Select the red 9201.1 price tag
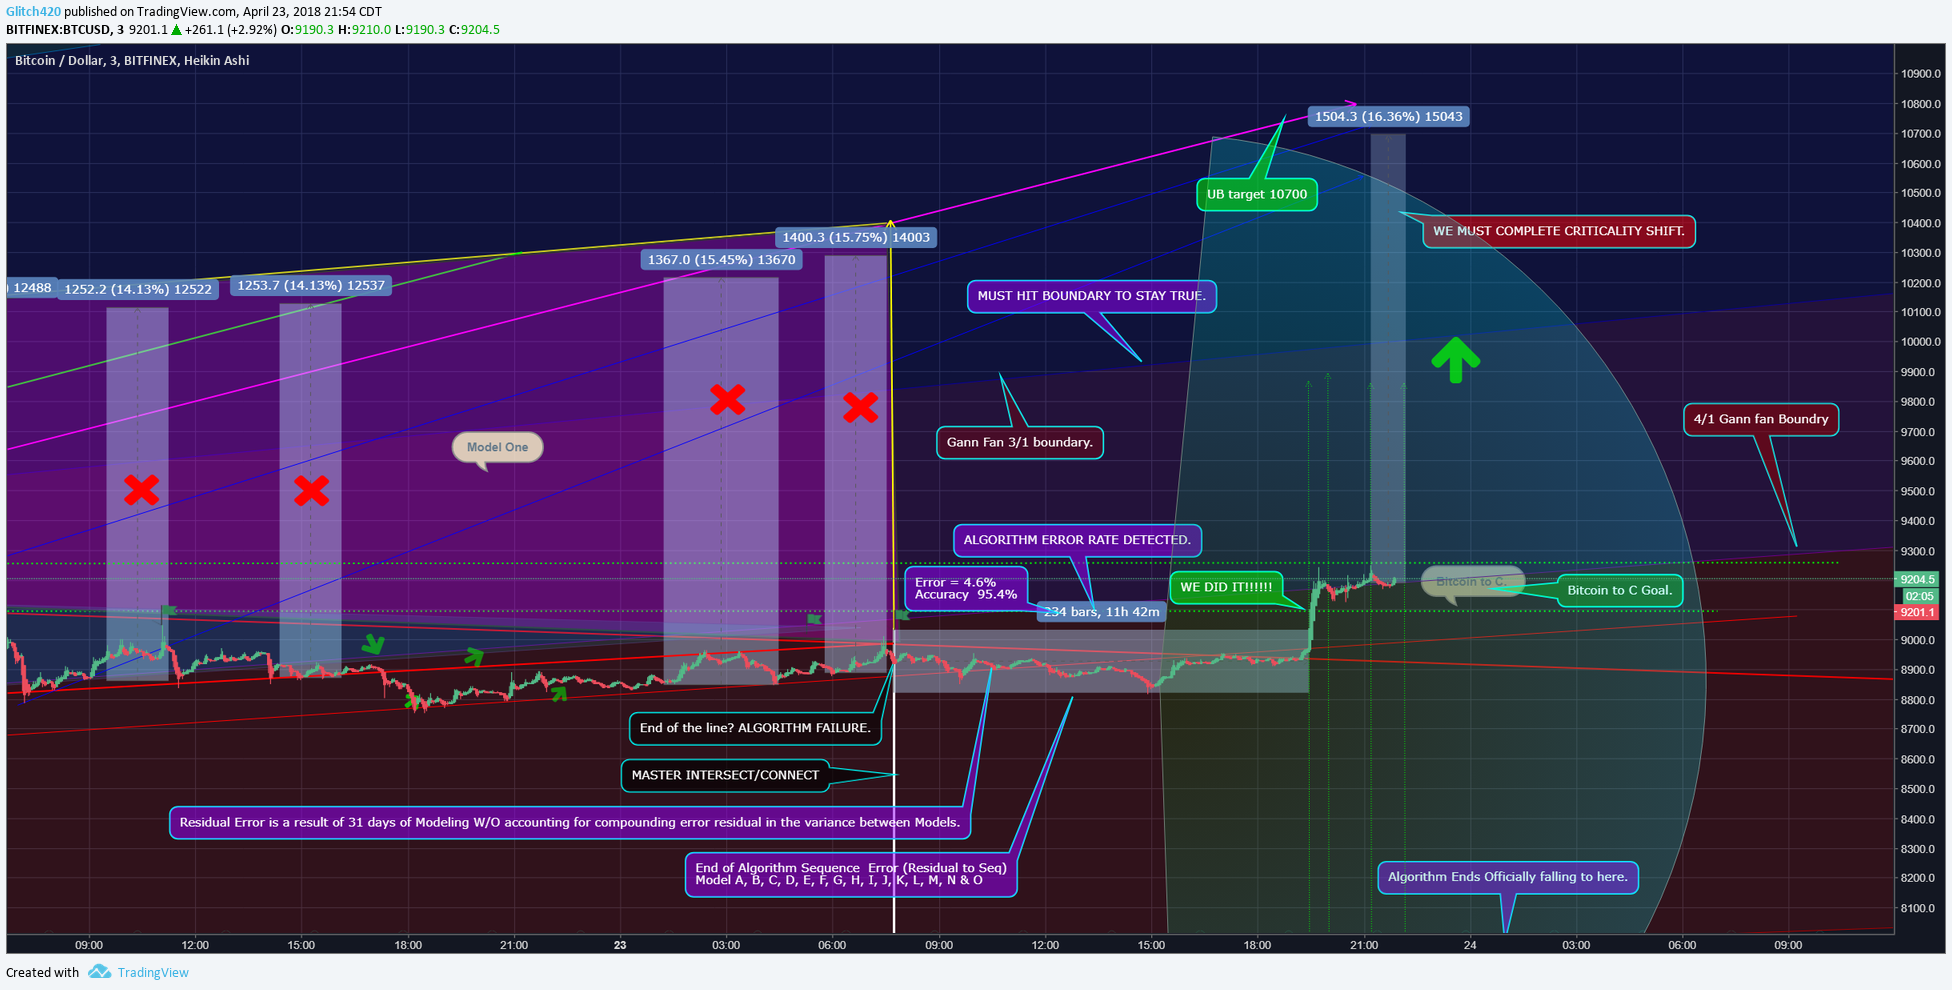The height and width of the screenshot is (990, 1952). (1917, 612)
